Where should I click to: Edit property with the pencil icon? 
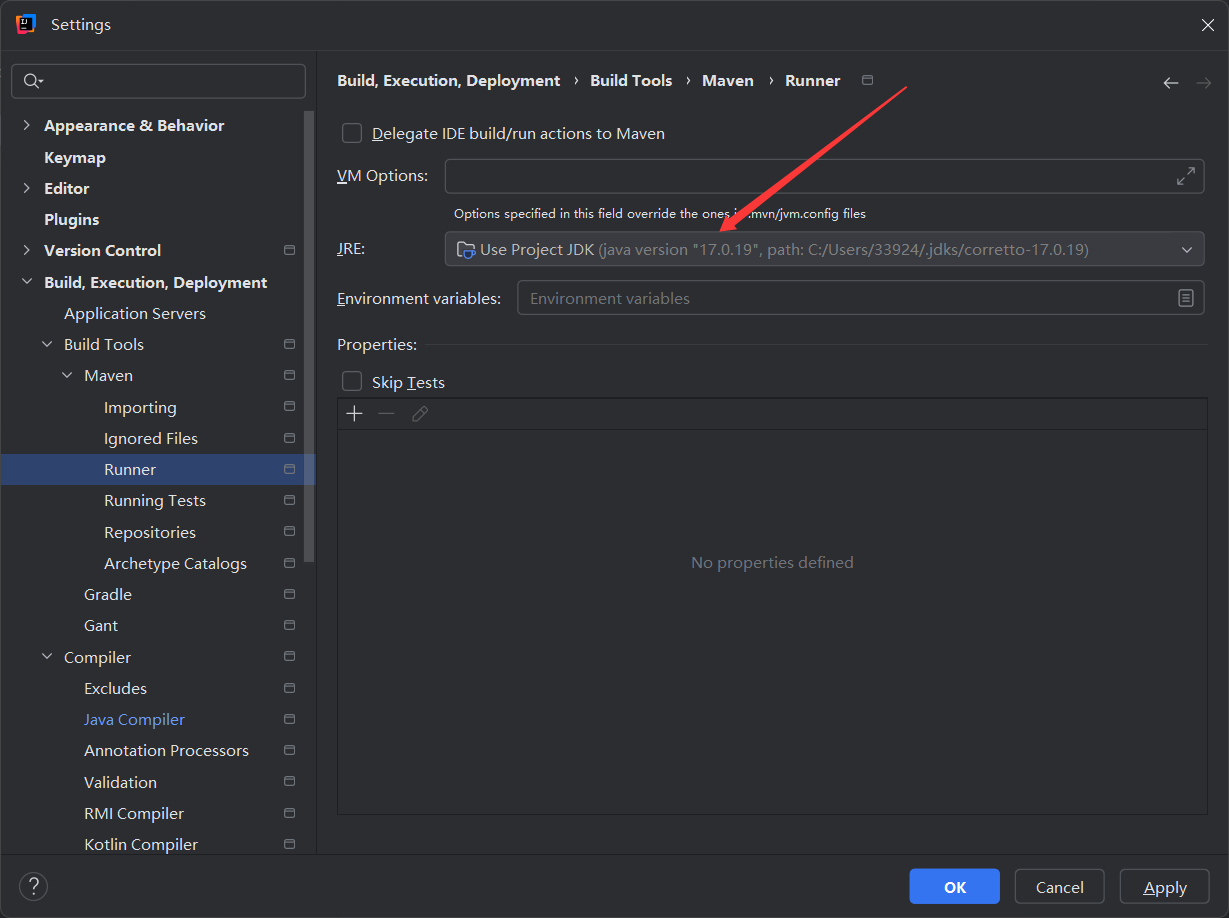(420, 414)
